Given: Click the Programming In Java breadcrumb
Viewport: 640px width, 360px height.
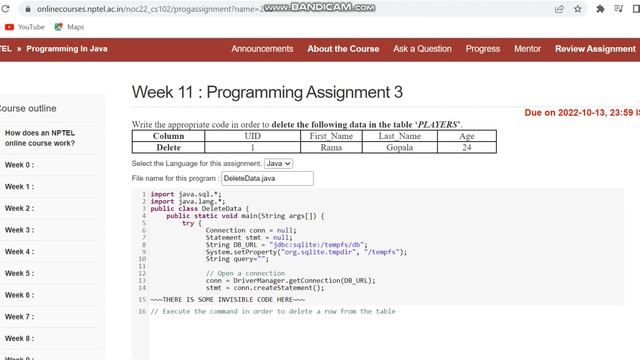Looking at the screenshot, I should pyautogui.click(x=67, y=49).
